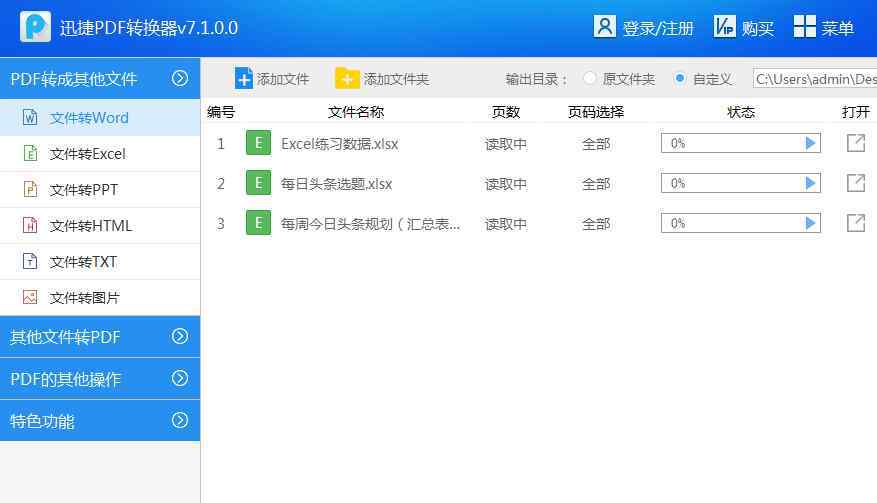Screen dimensions: 877x503
Task: Click the blue add-file plus icon
Action: (x=243, y=78)
